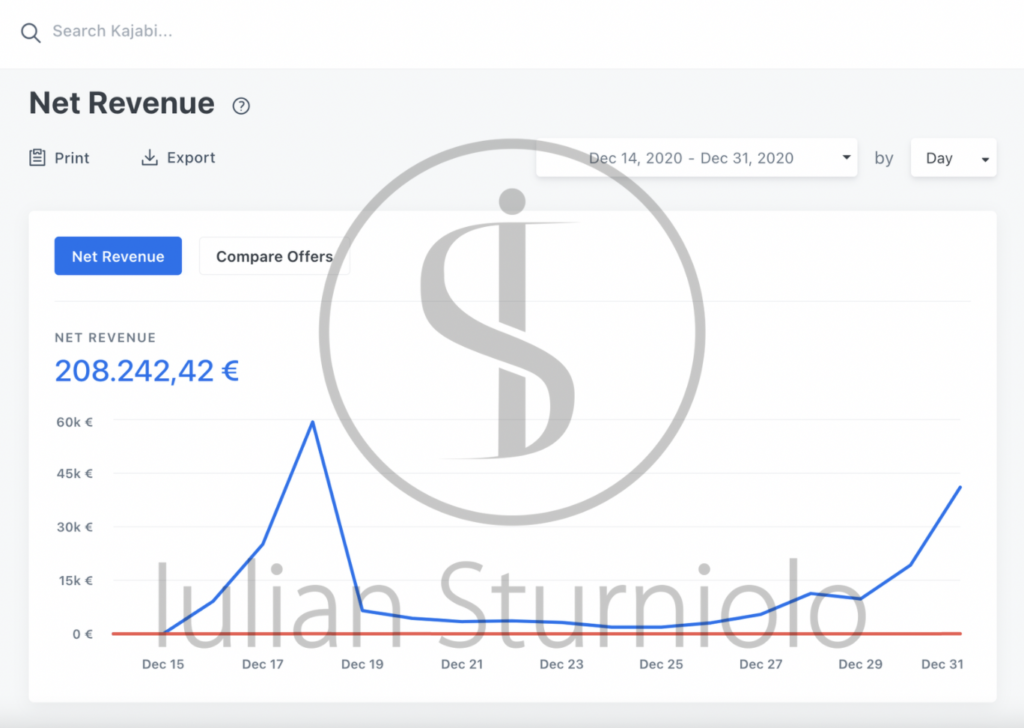The image size is (1024, 728).
Task: Click the Print text link
Action: pyautogui.click(x=72, y=158)
